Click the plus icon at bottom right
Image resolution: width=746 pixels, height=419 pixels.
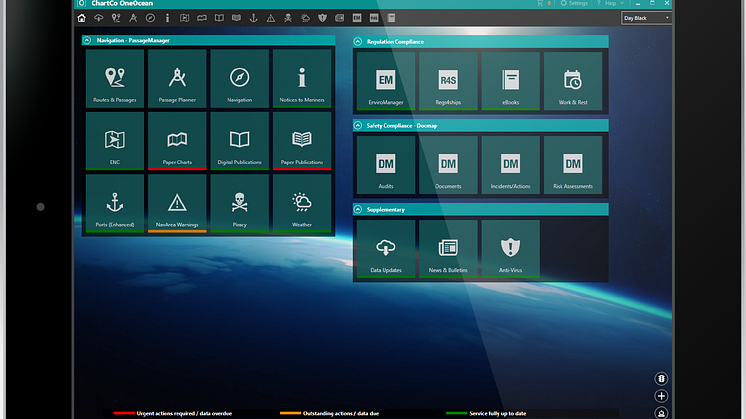pyautogui.click(x=661, y=396)
